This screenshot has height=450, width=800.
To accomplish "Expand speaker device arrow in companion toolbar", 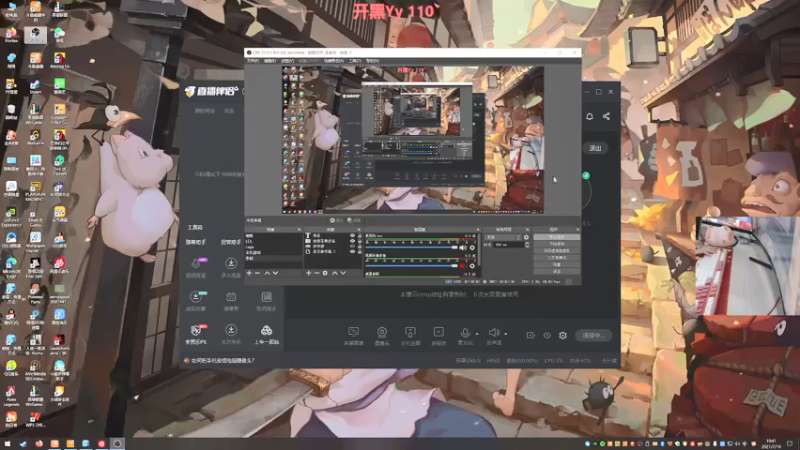I will 506,334.
